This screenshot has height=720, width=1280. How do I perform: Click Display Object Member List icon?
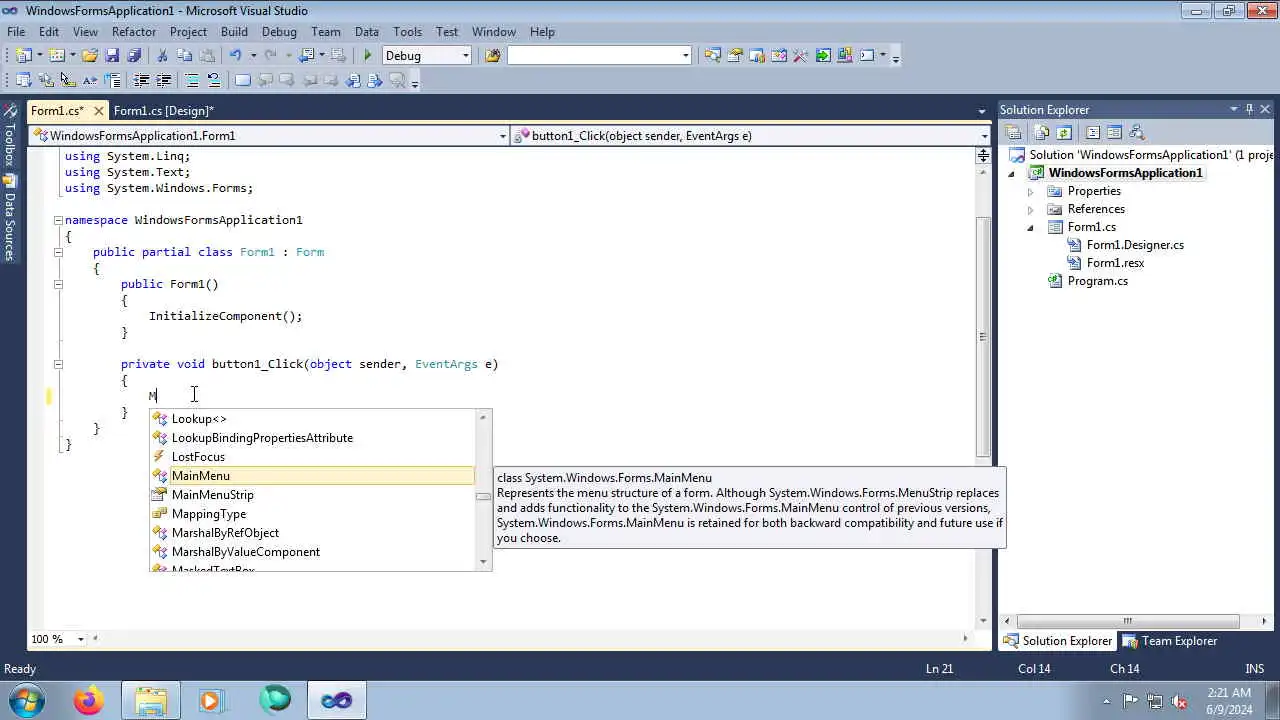tap(24, 80)
